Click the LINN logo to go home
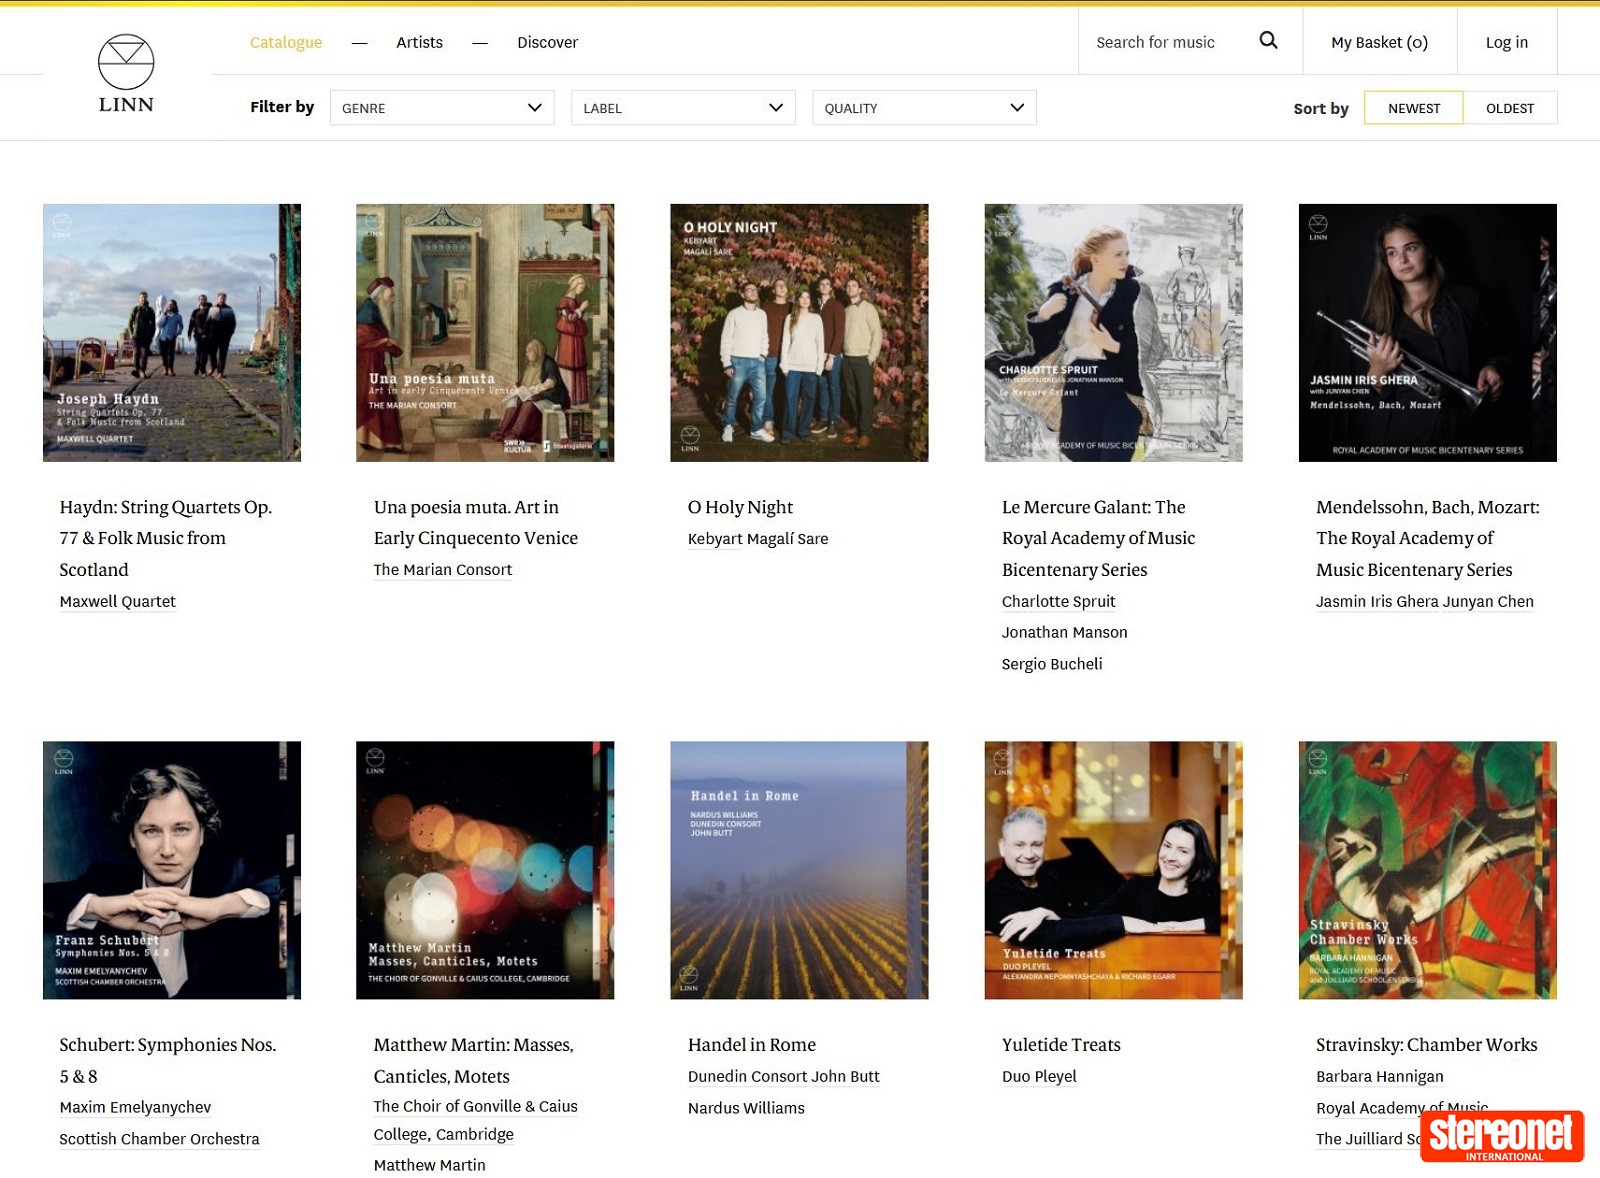Screen dimensions: 1600x1178 click(x=126, y=74)
